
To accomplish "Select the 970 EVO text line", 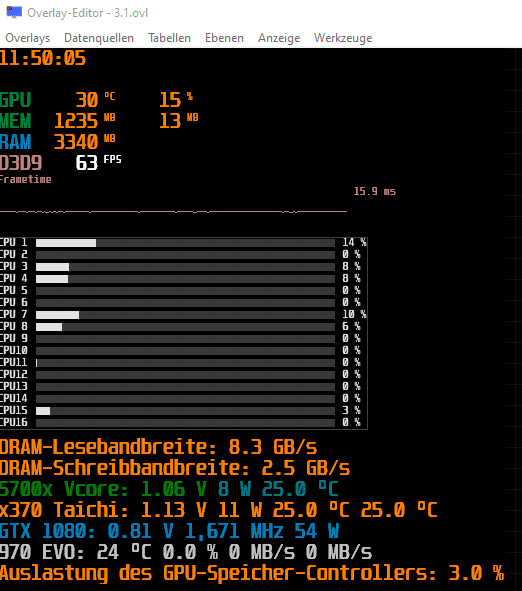I will (186, 553).
